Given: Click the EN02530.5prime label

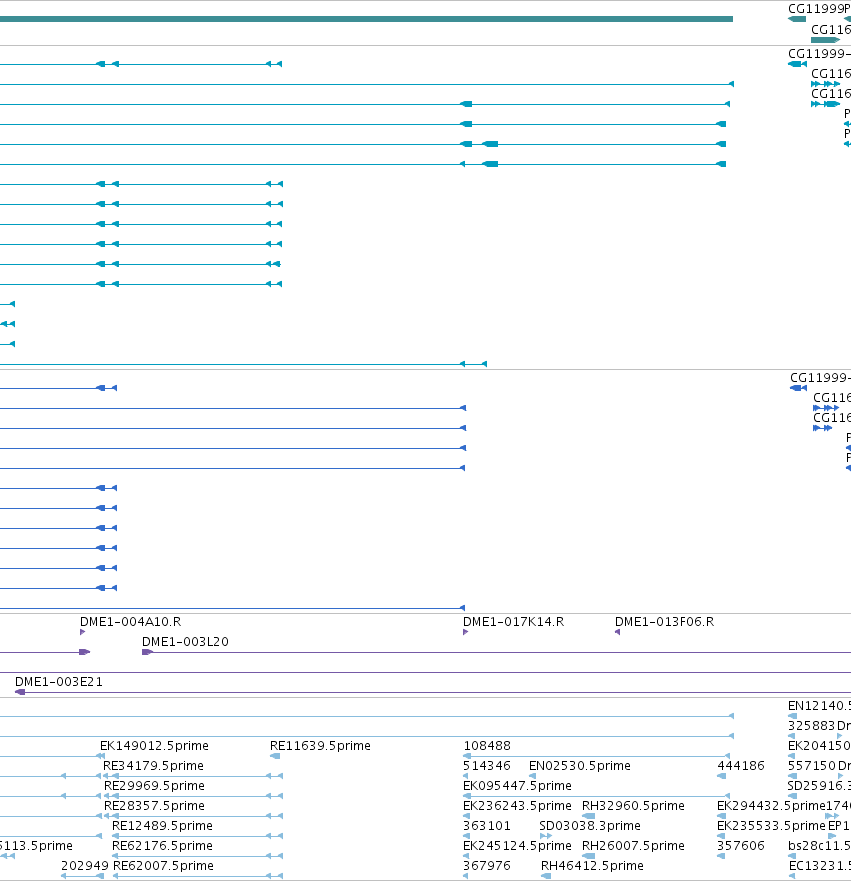Looking at the screenshot, I should tap(580, 766).
